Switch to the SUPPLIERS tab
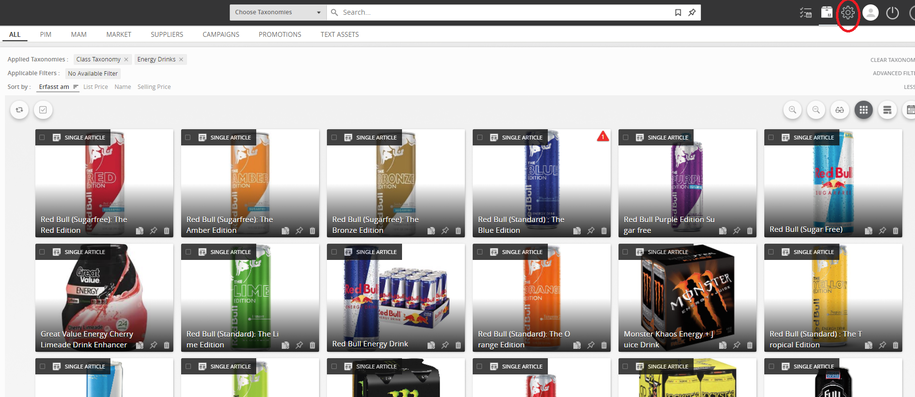 tap(167, 34)
